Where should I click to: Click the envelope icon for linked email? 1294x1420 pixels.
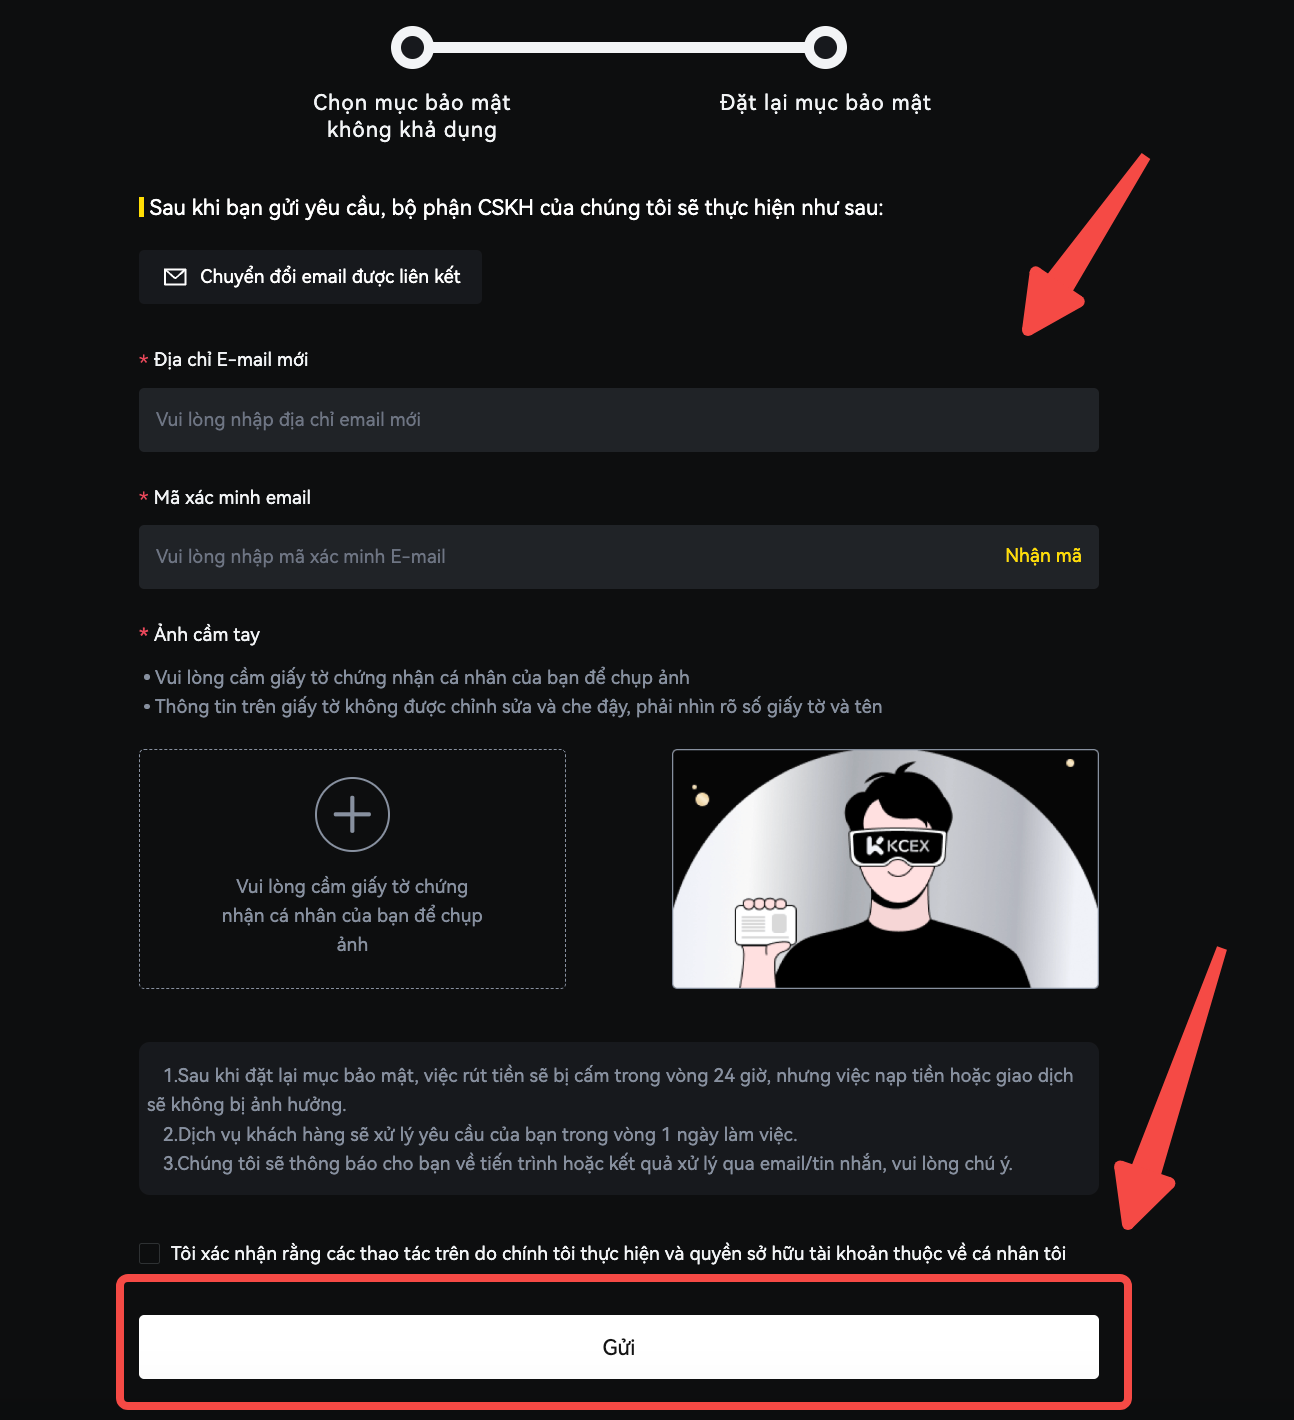pos(175,277)
